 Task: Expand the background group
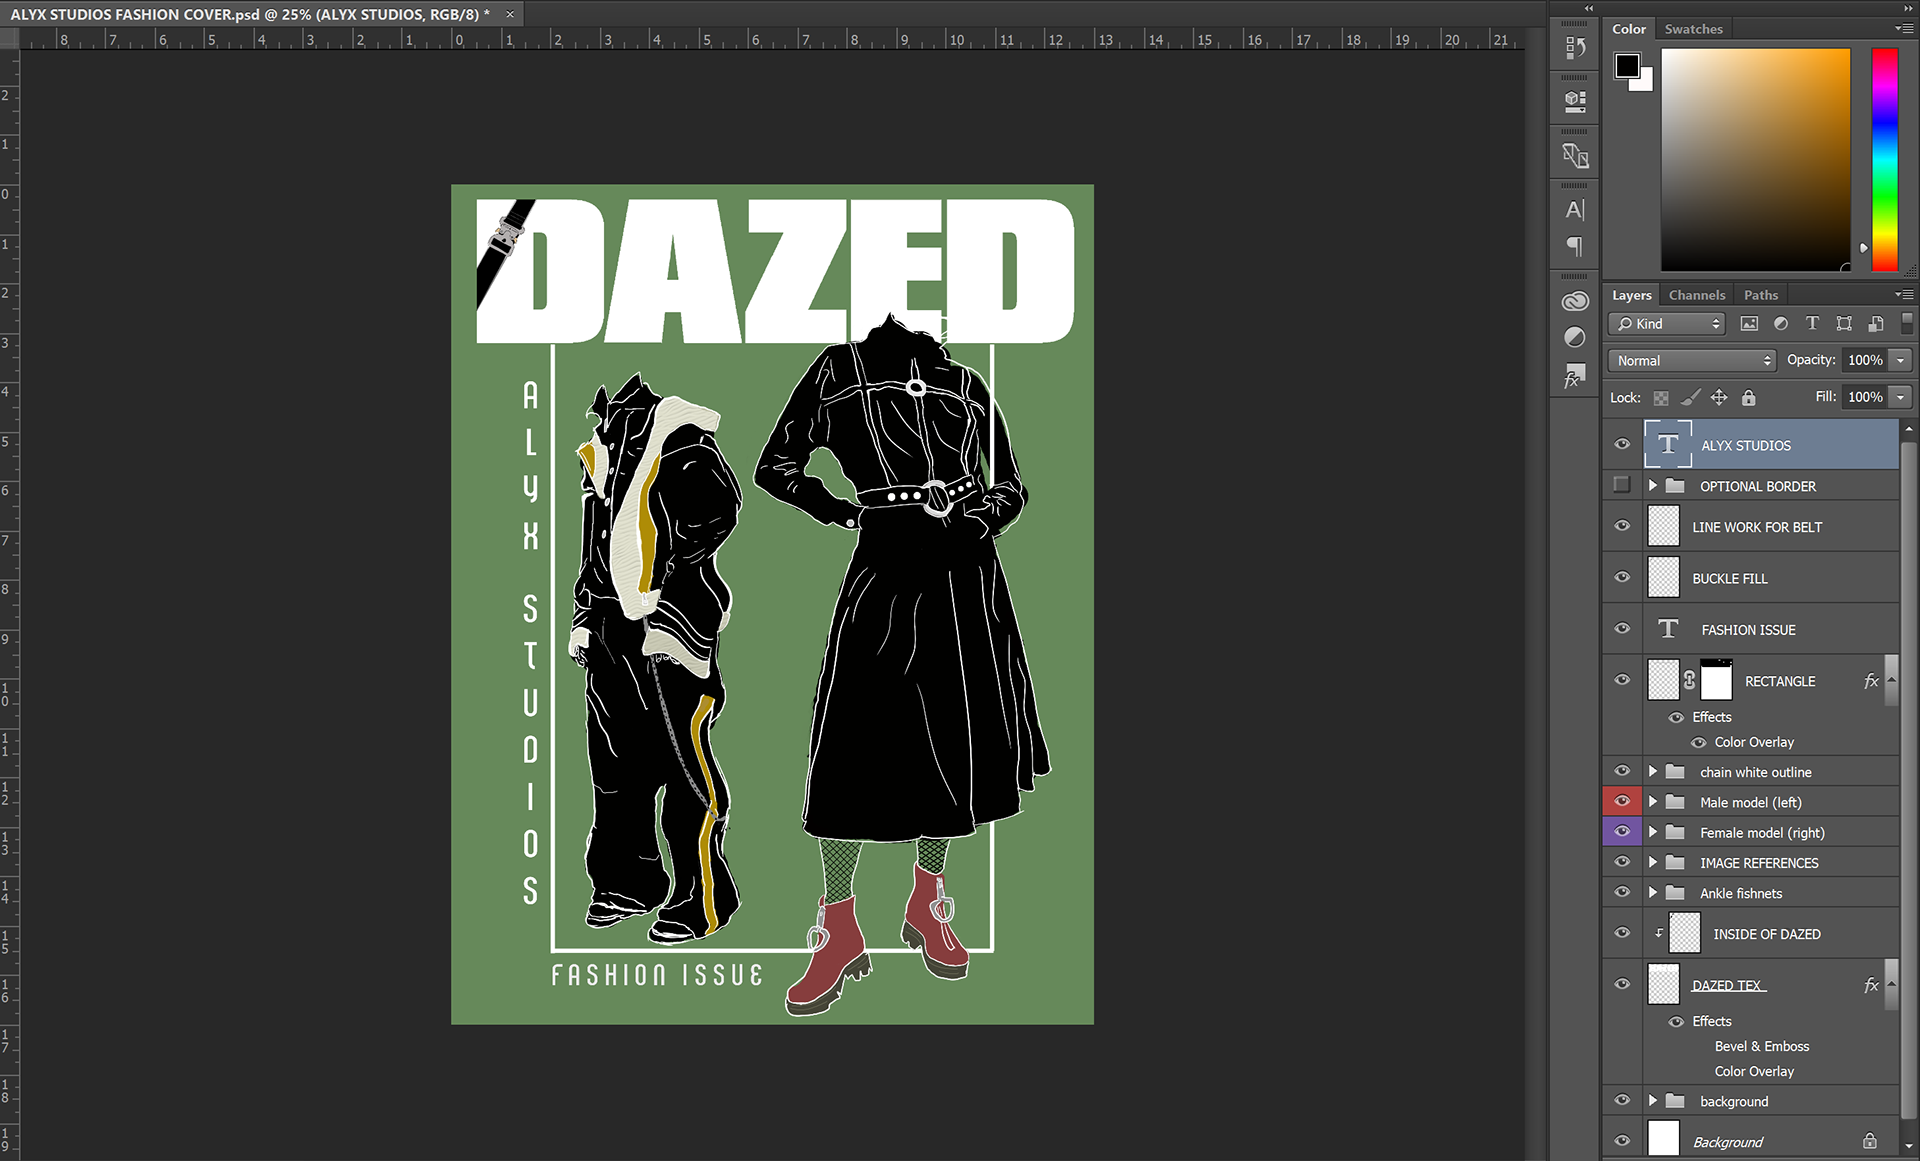point(1653,1100)
